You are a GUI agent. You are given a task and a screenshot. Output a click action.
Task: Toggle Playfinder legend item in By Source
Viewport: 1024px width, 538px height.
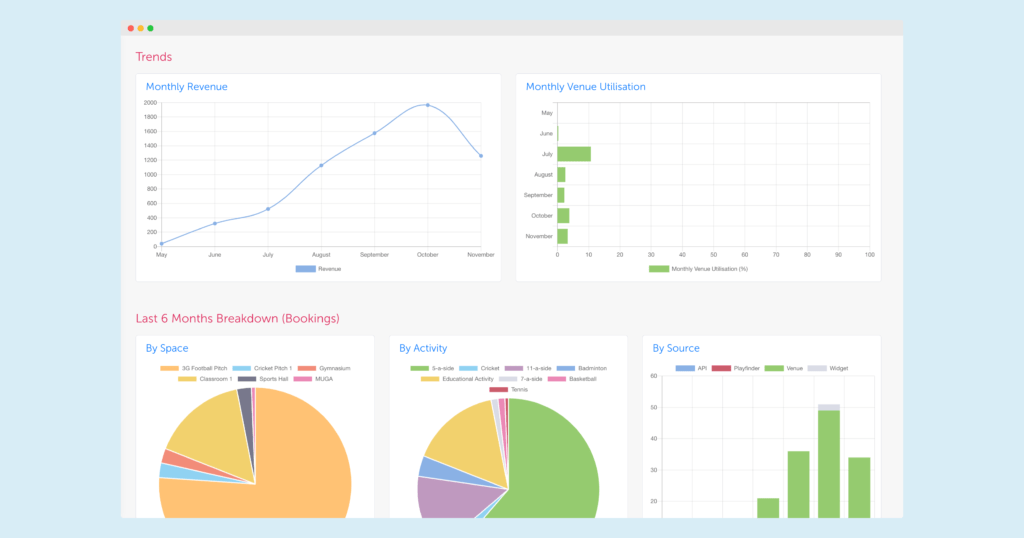(736, 368)
